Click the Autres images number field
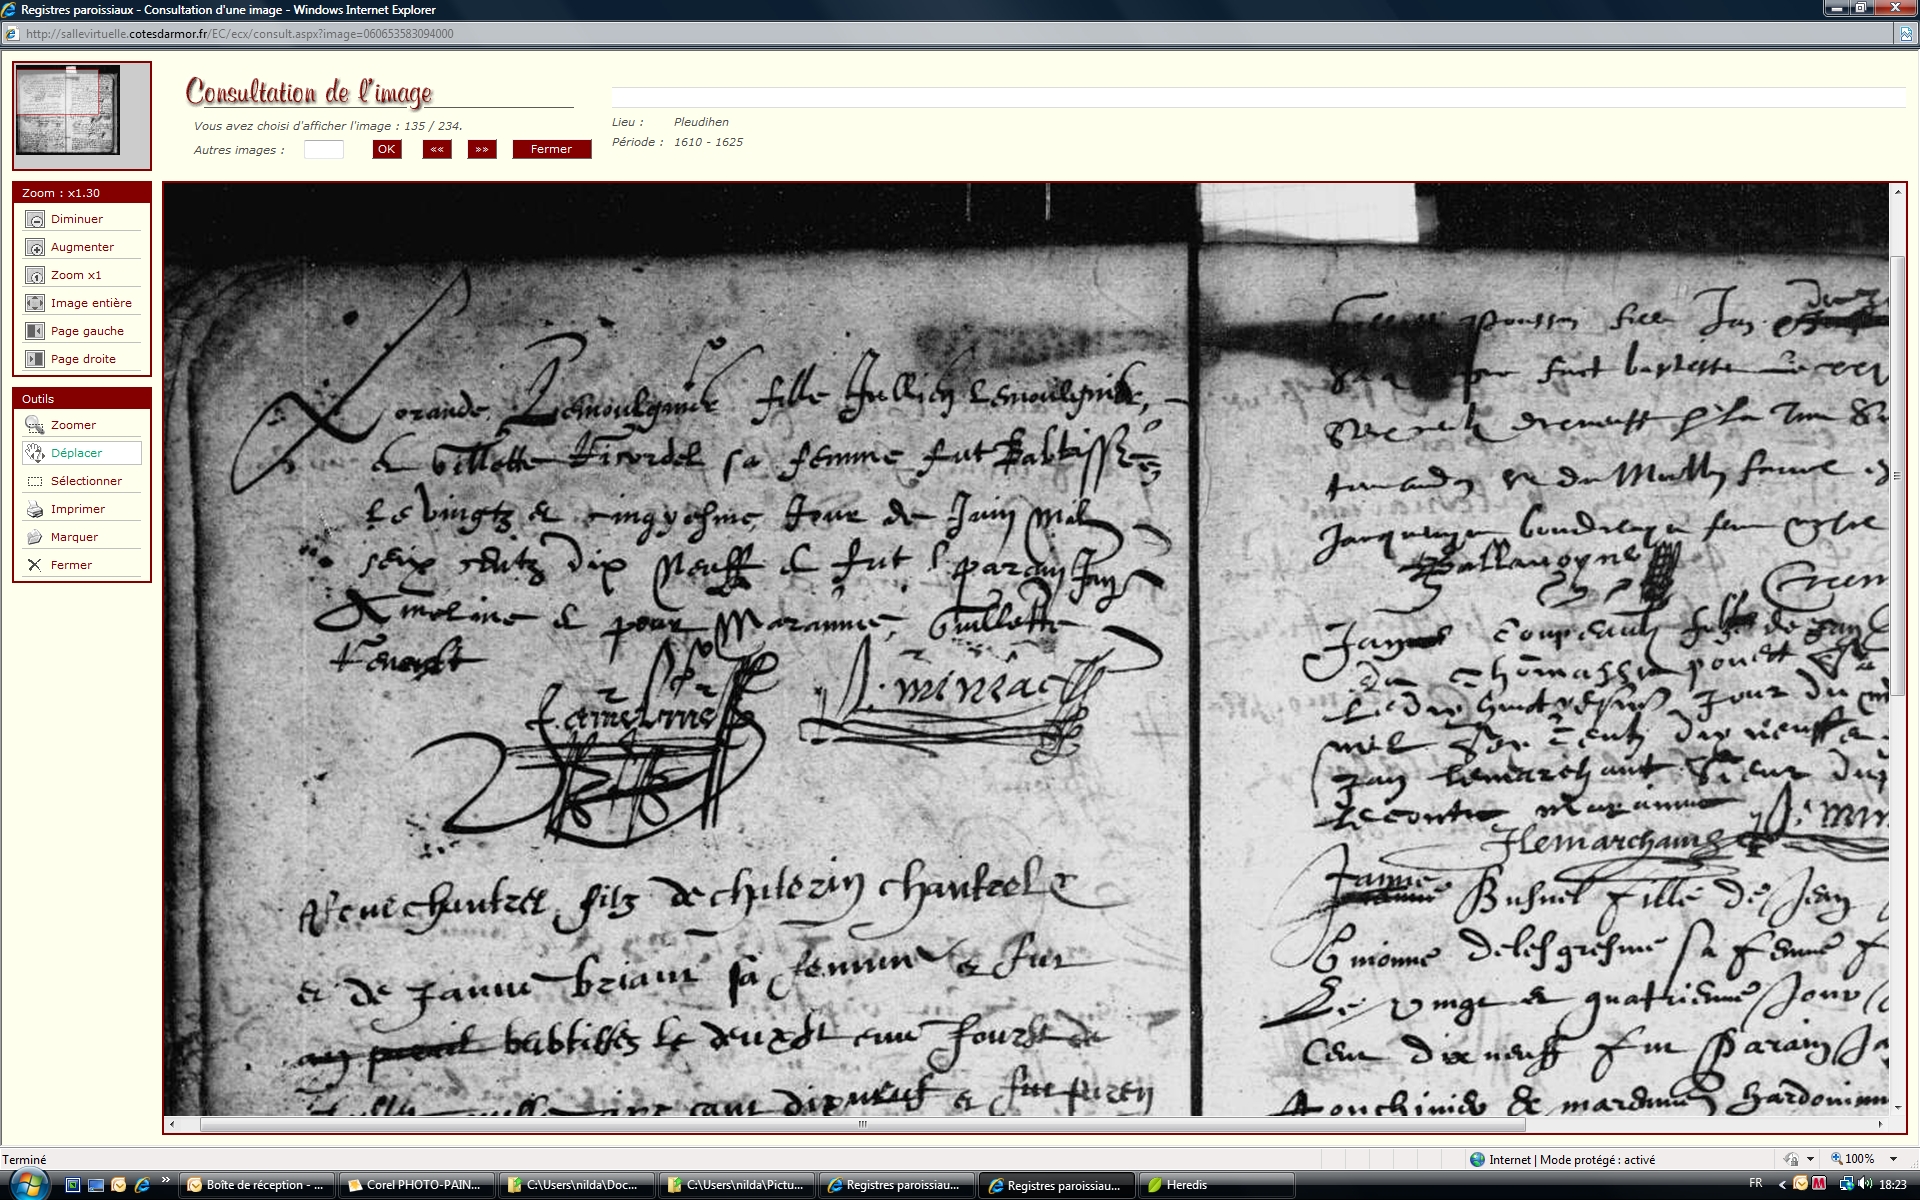Screen dimensions: 1920x1200 coord(323,150)
